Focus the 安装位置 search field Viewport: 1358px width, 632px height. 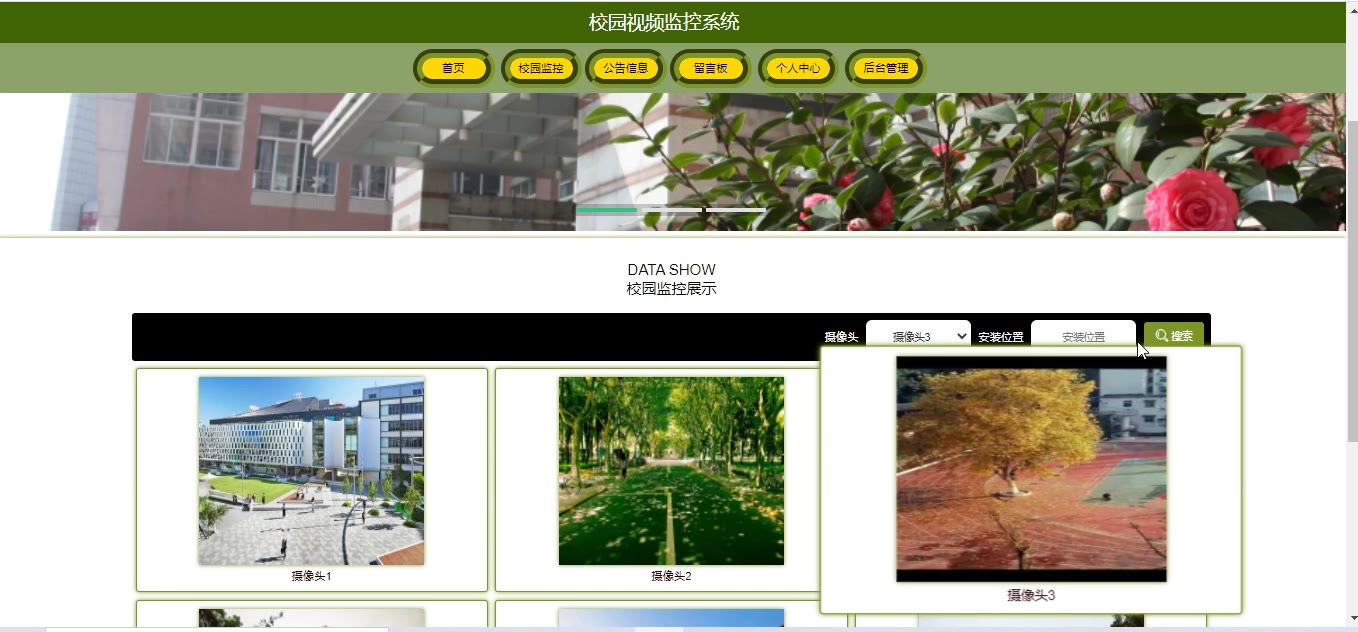point(1083,336)
